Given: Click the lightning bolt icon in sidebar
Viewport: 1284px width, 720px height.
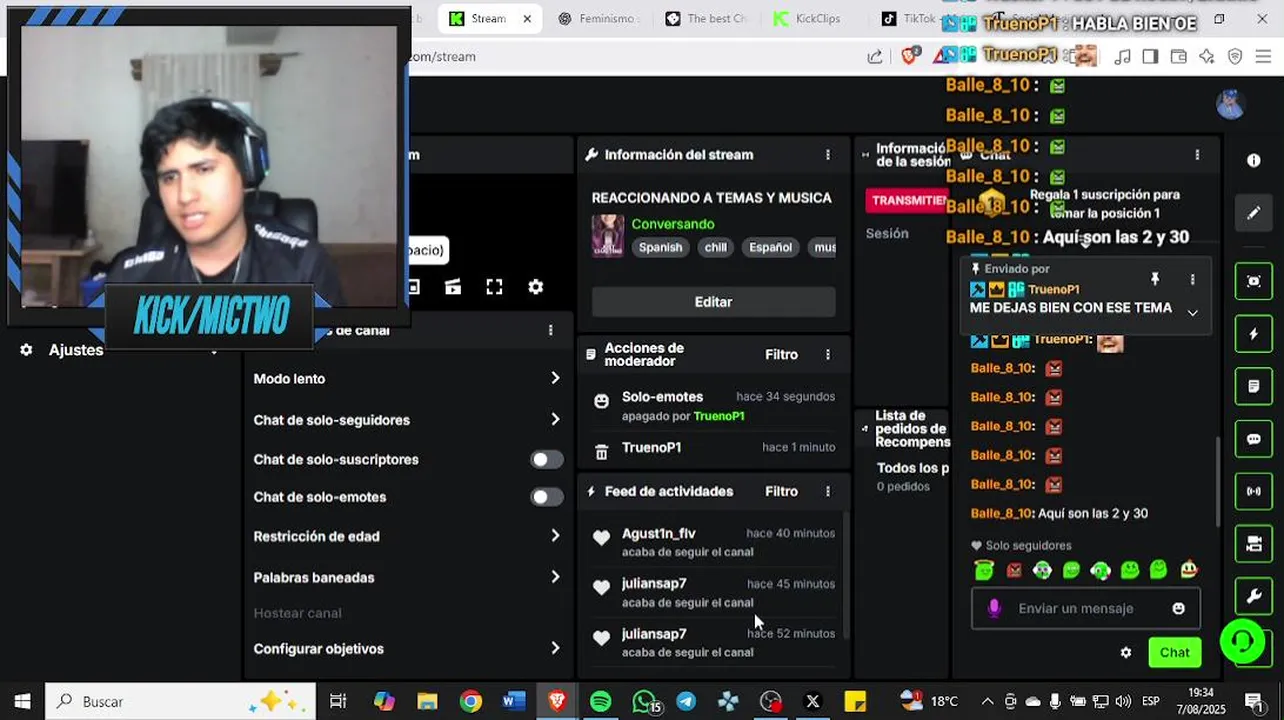Looking at the screenshot, I should pos(1253,334).
